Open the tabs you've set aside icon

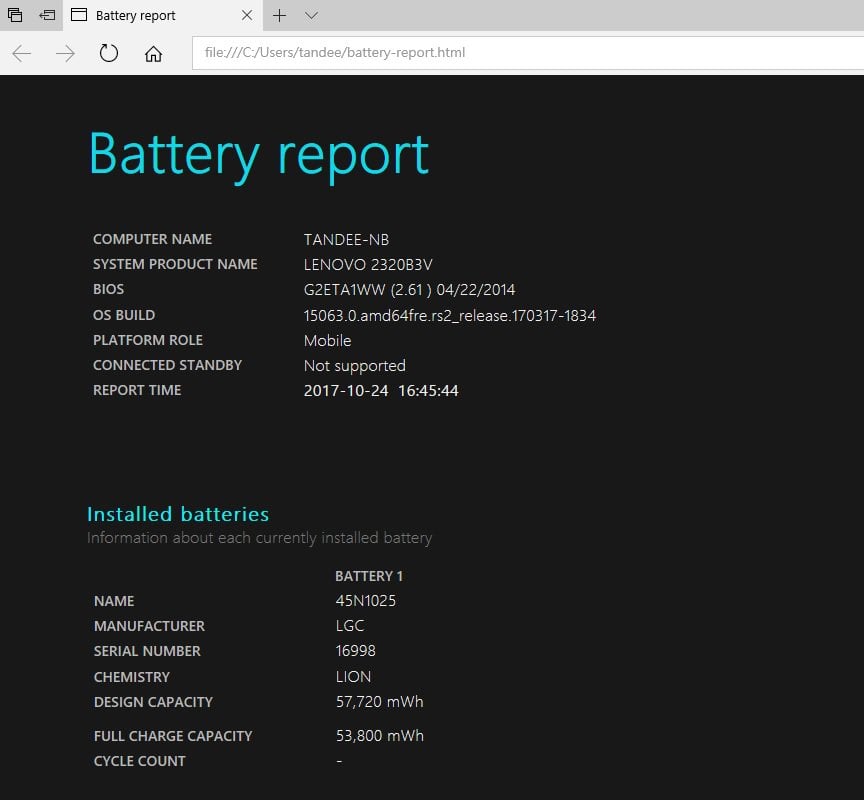click(15, 15)
